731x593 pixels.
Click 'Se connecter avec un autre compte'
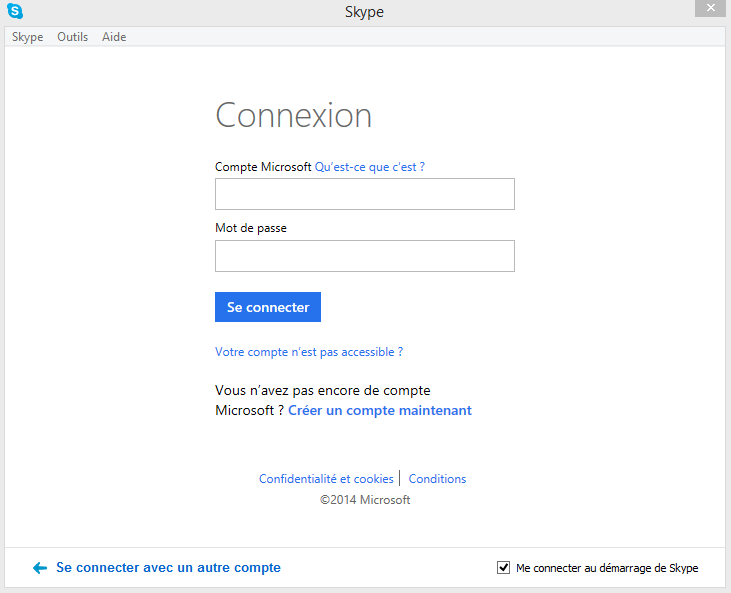pos(168,567)
